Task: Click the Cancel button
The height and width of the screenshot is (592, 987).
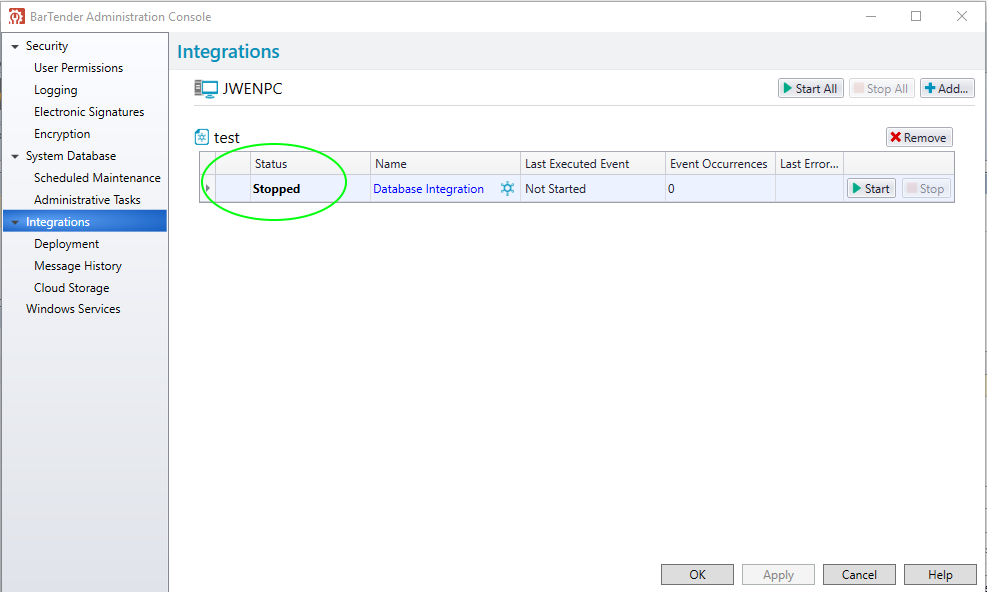Action: (x=859, y=575)
